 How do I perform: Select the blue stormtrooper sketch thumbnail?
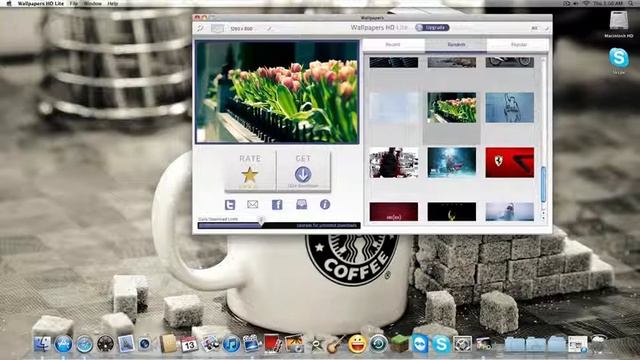[509, 108]
